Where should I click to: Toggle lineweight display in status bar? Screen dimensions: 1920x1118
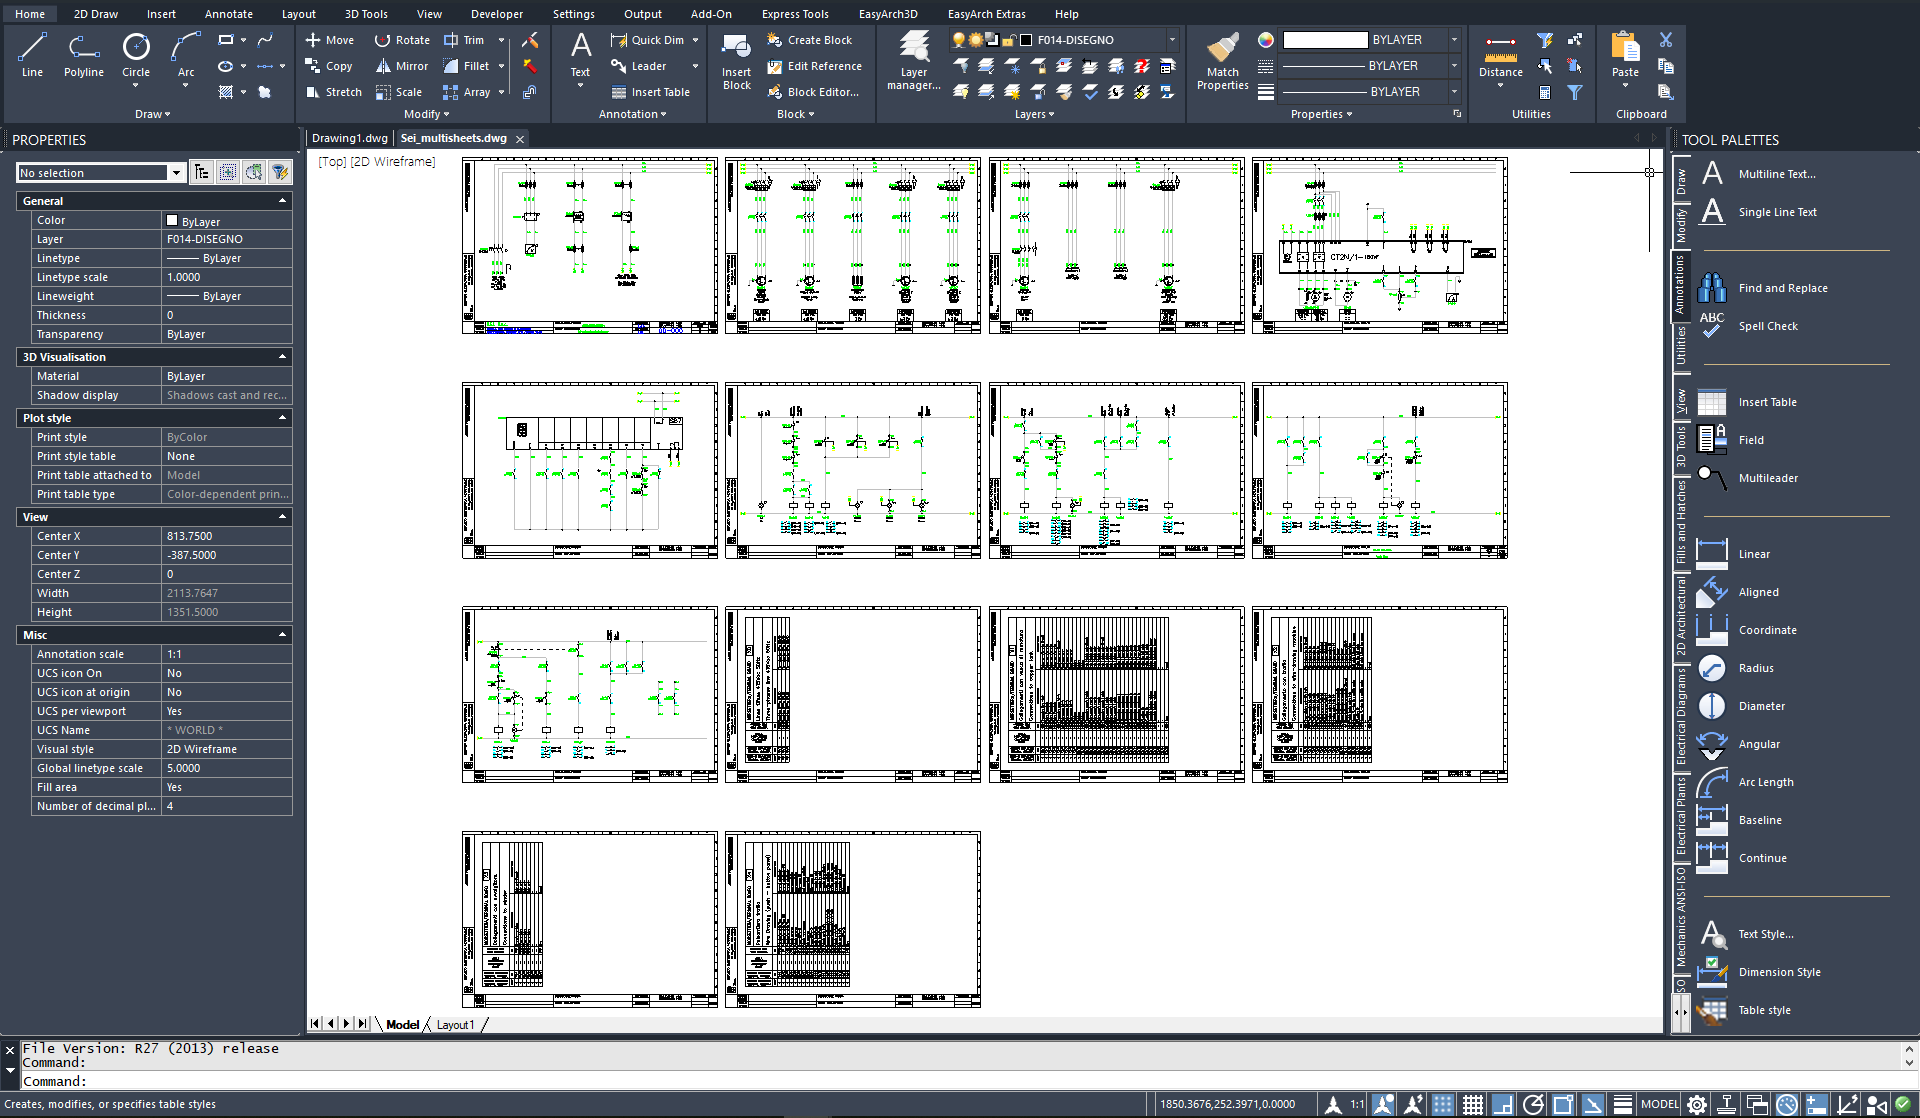(x=1623, y=1105)
